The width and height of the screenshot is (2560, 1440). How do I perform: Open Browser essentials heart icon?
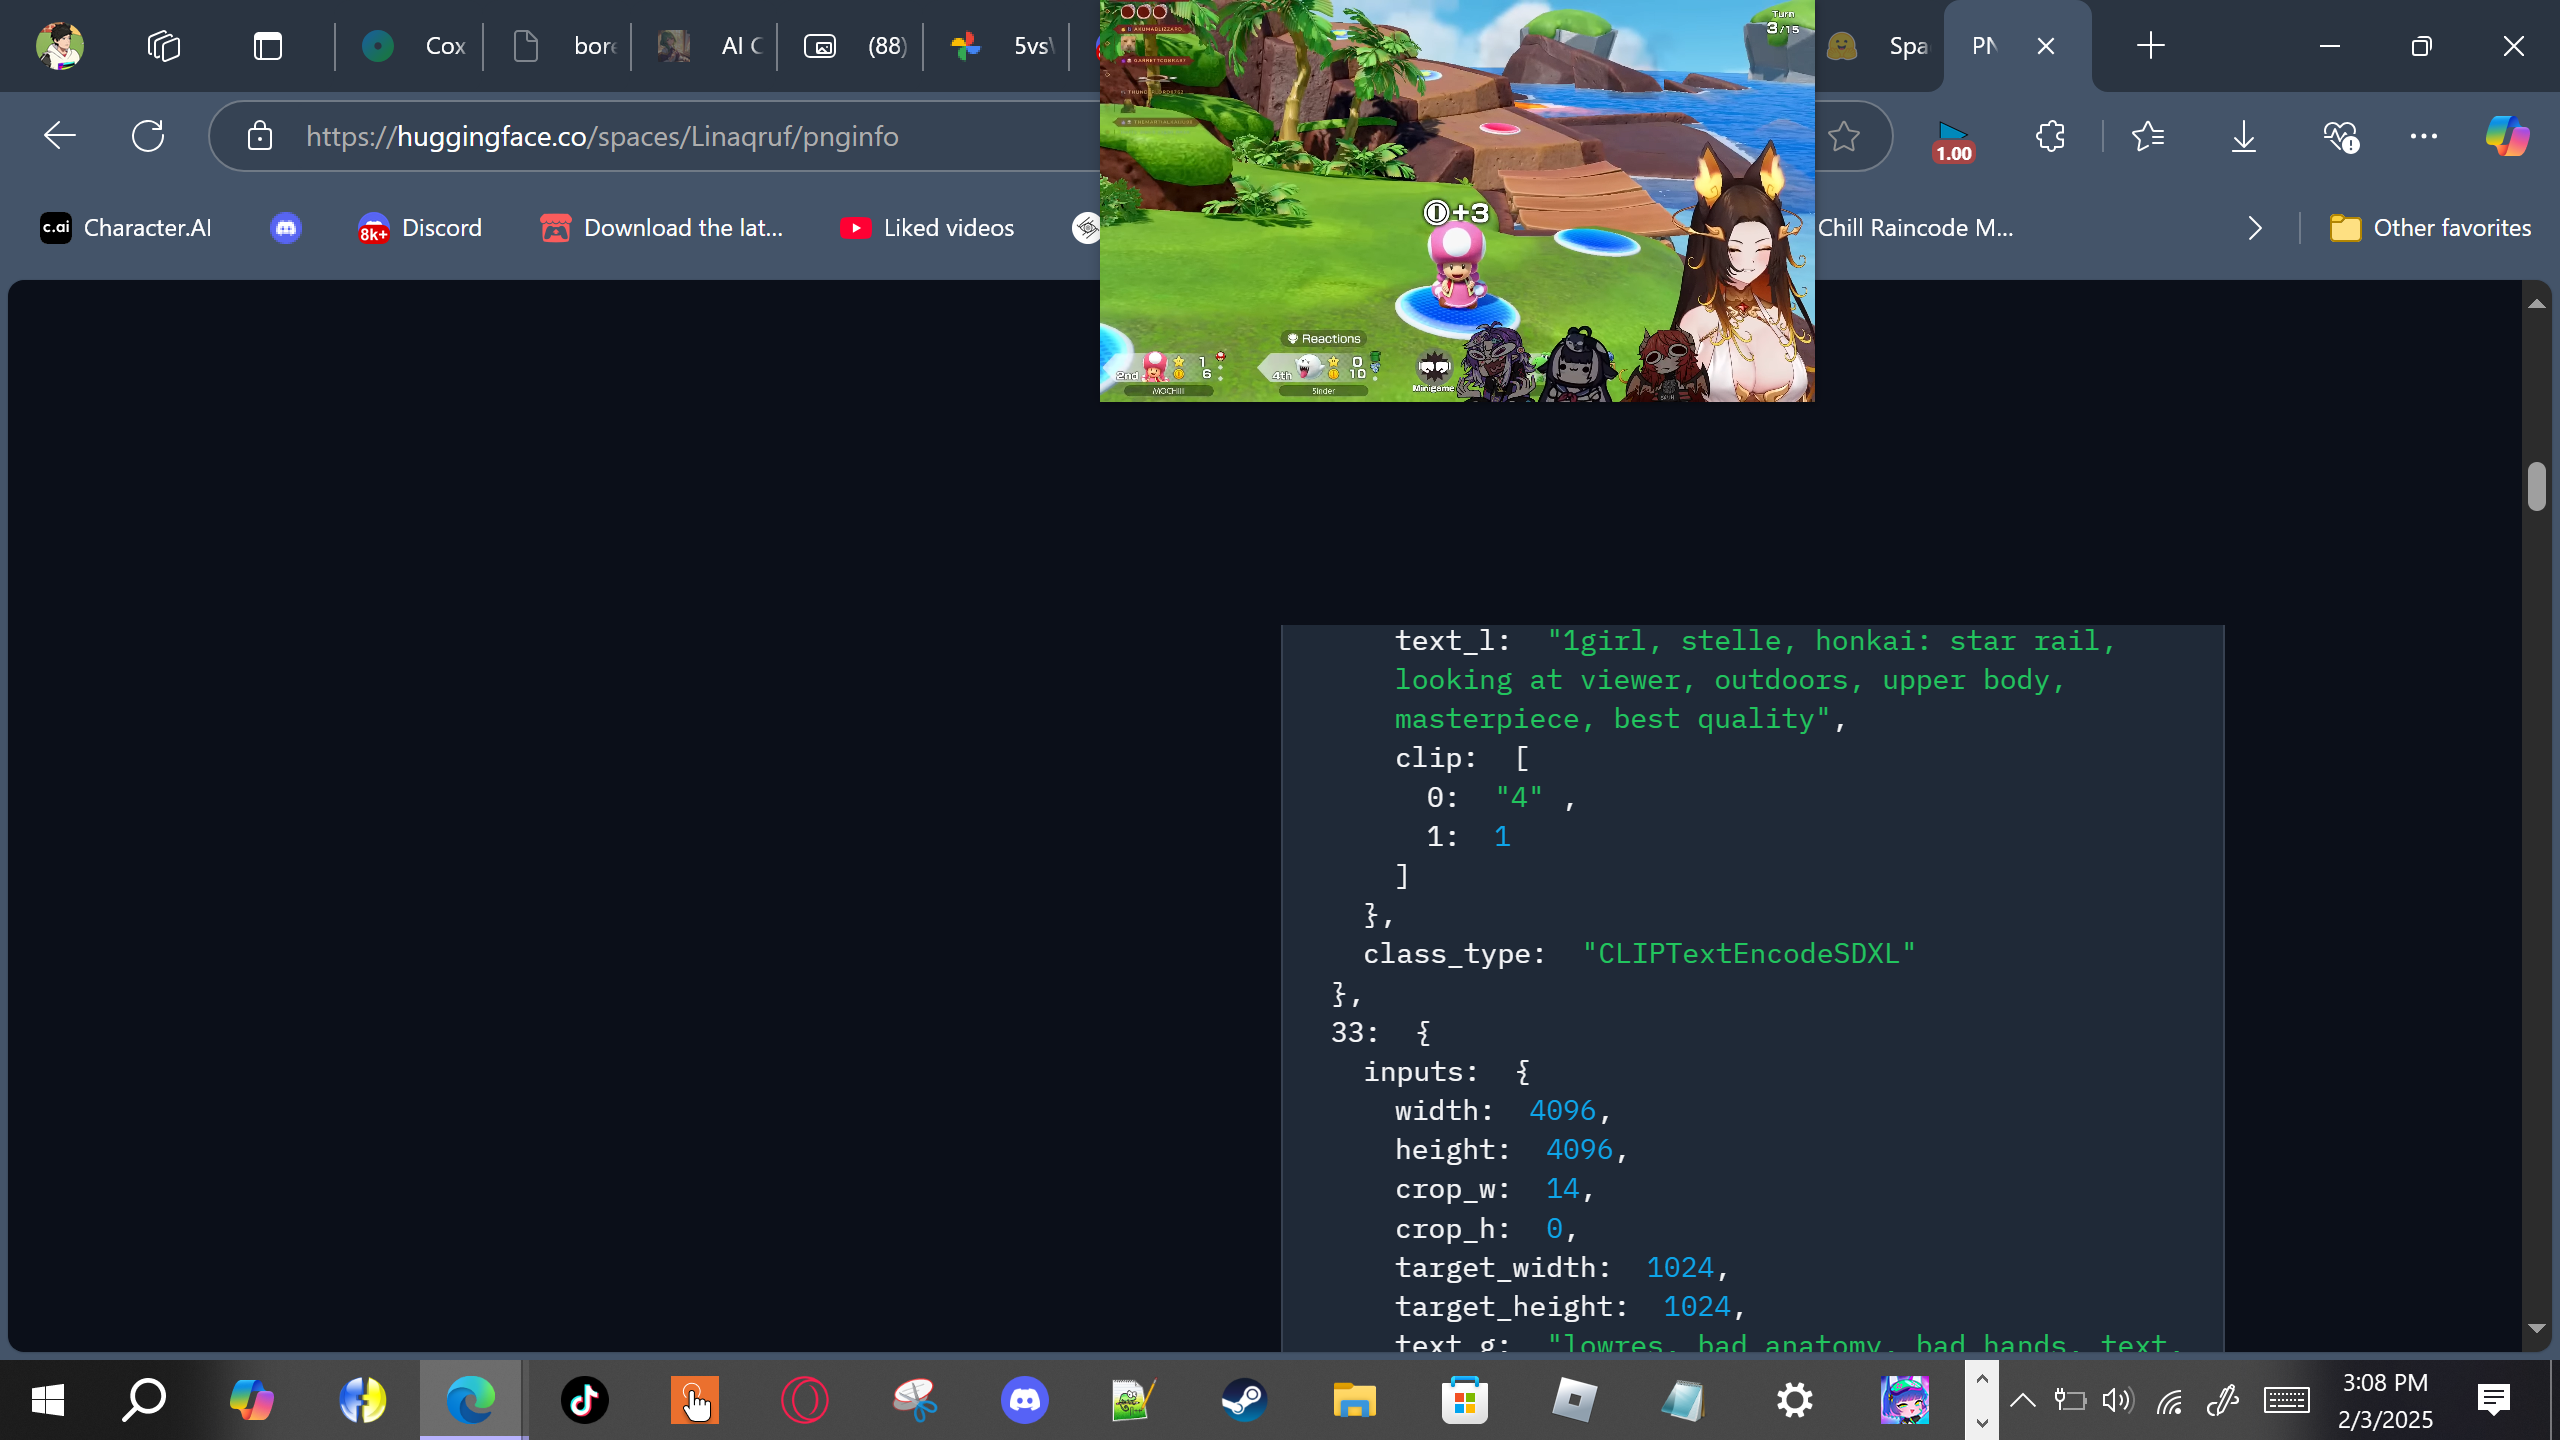point(2341,136)
